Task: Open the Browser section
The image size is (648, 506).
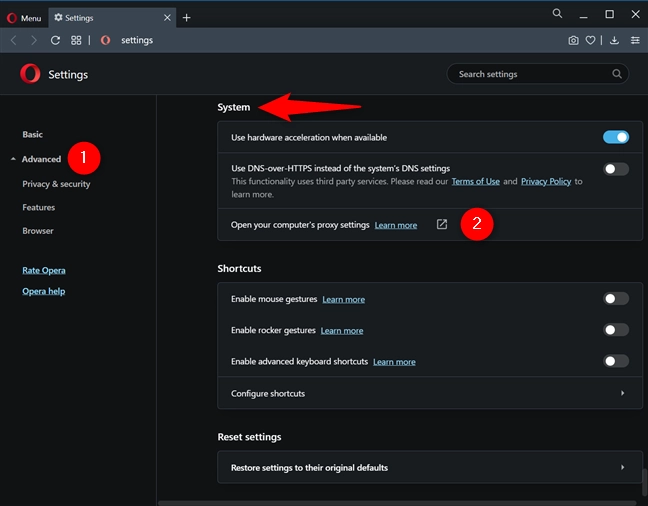Action: coord(38,231)
